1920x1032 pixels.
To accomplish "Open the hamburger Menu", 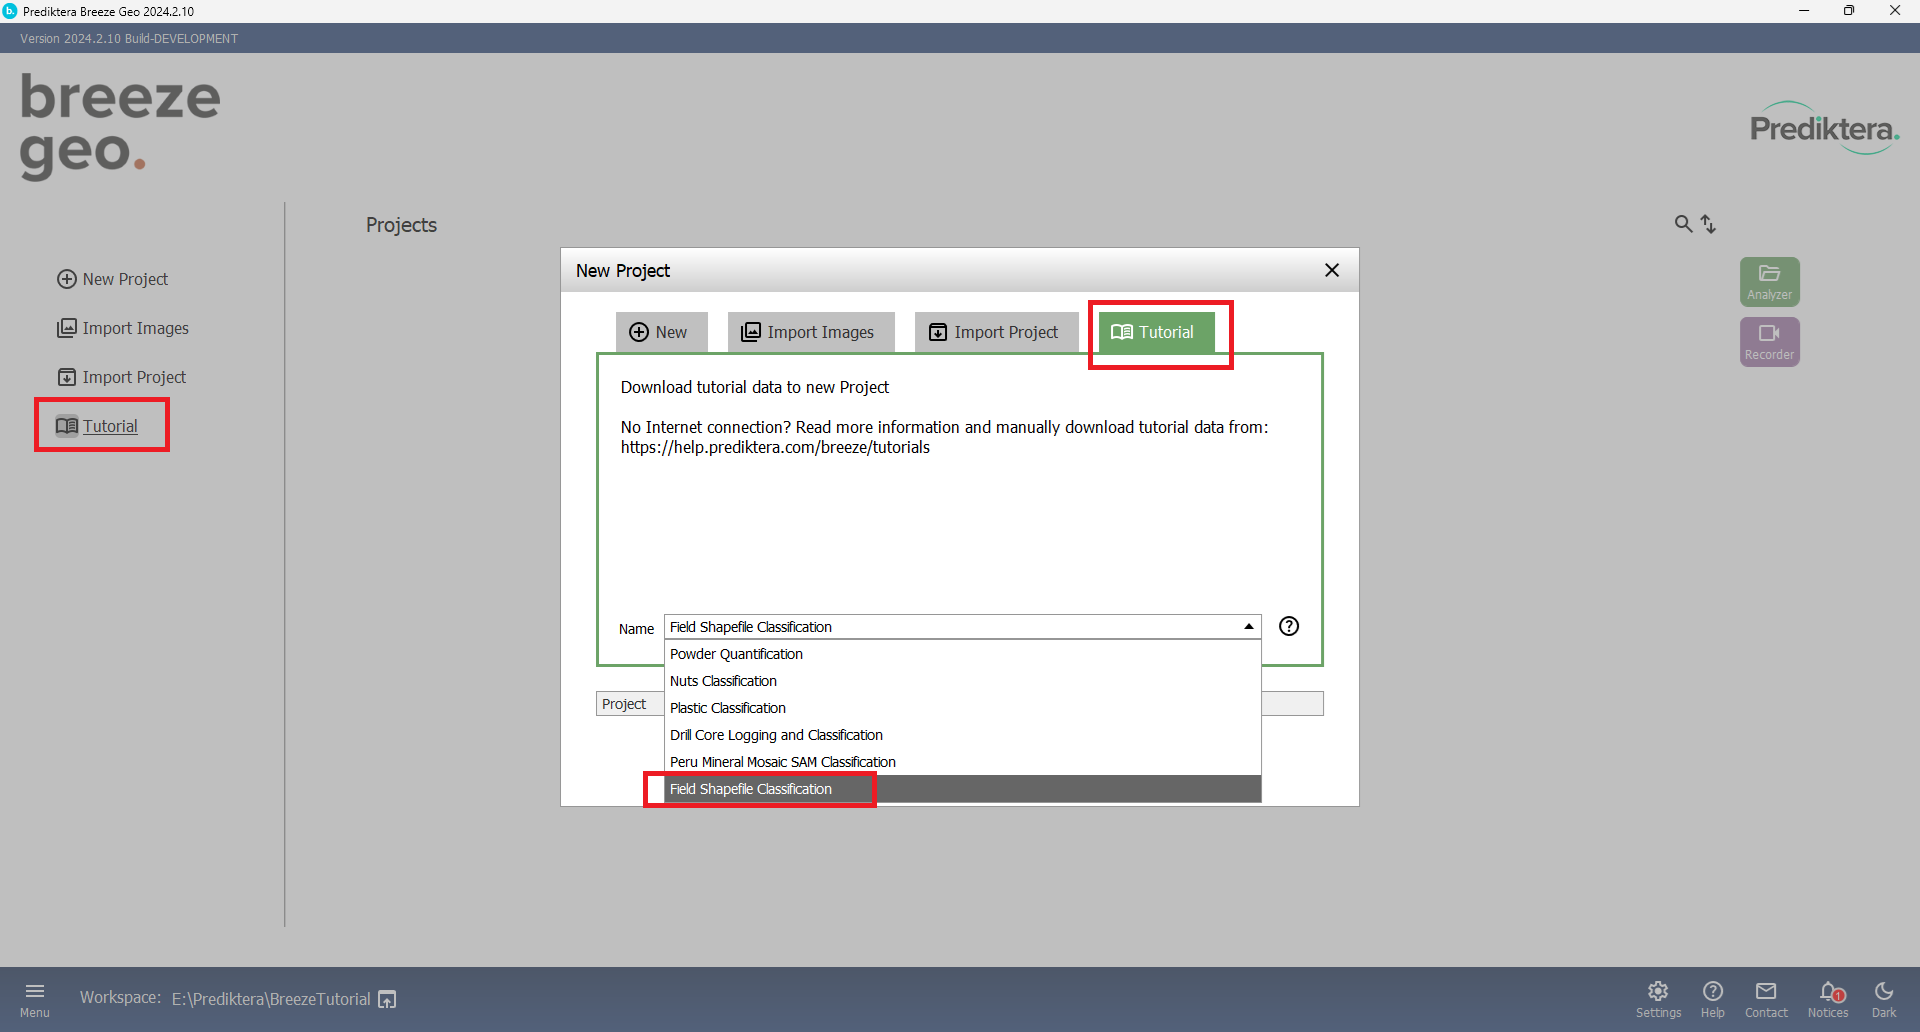I will [35, 998].
